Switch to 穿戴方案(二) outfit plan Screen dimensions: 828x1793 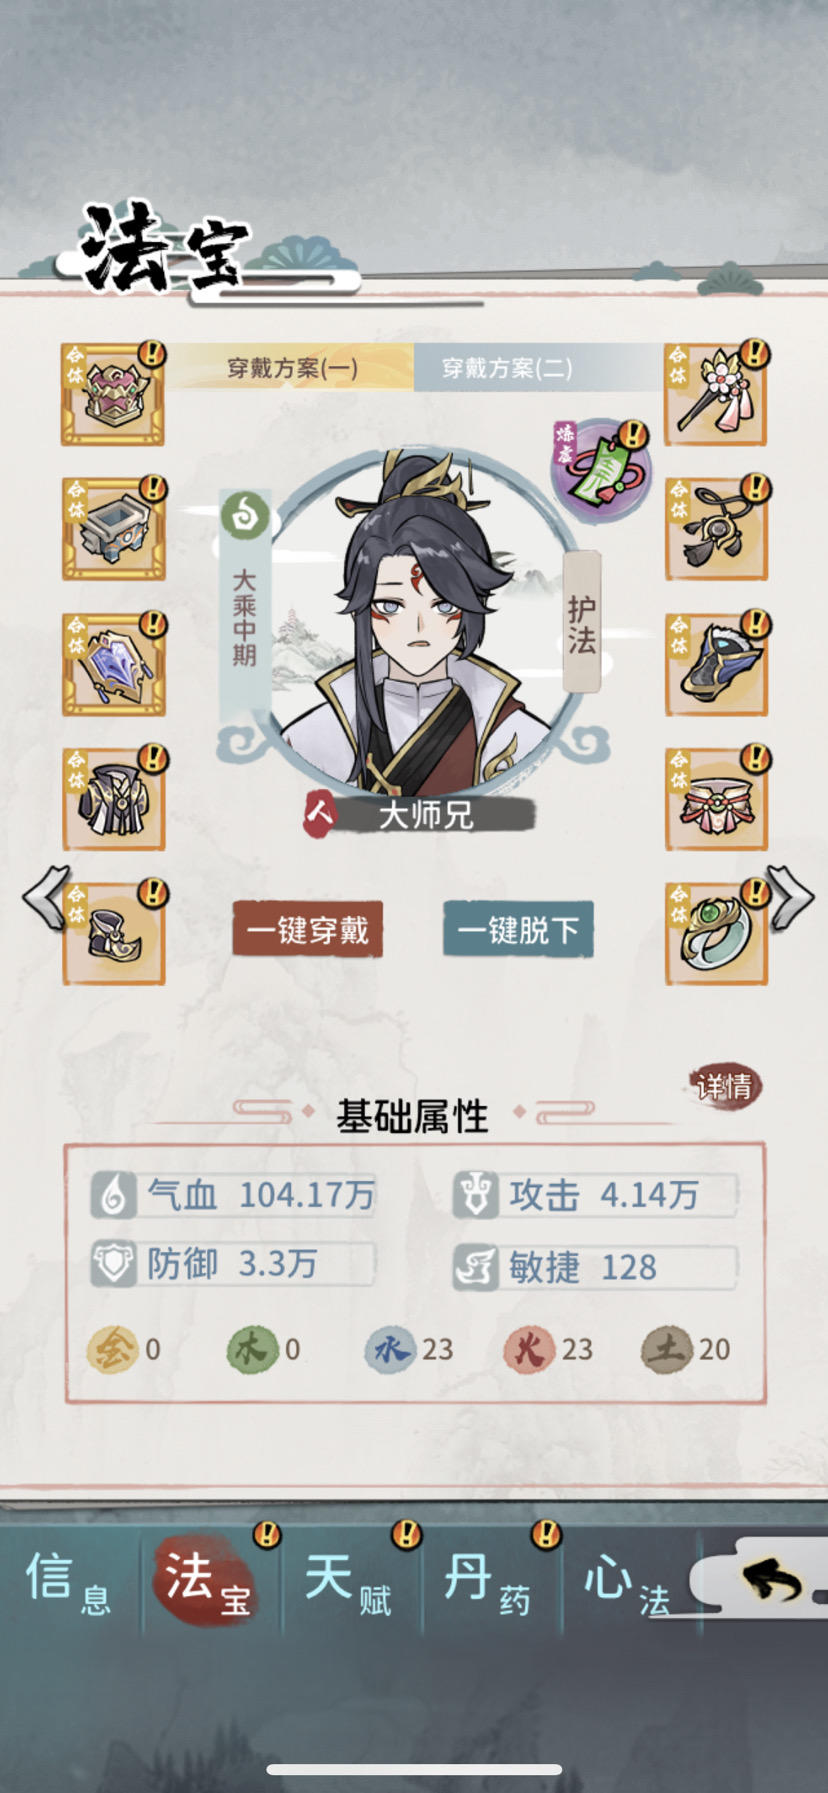tap(508, 368)
